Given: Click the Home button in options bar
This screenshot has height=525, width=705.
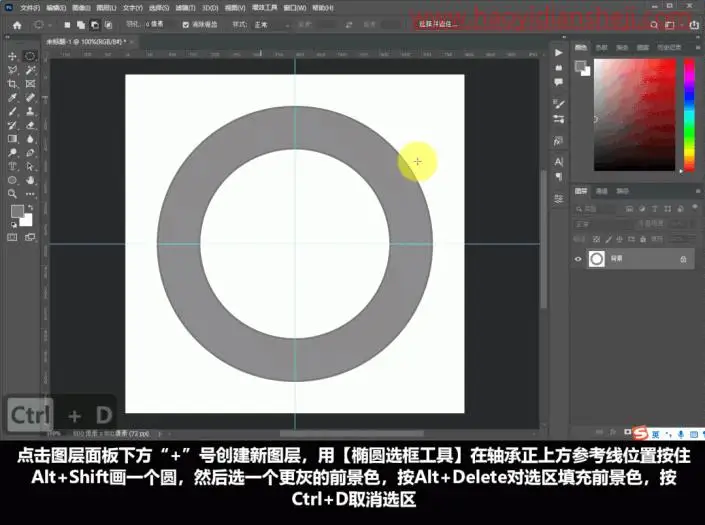Looking at the screenshot, I should (17, 25).
